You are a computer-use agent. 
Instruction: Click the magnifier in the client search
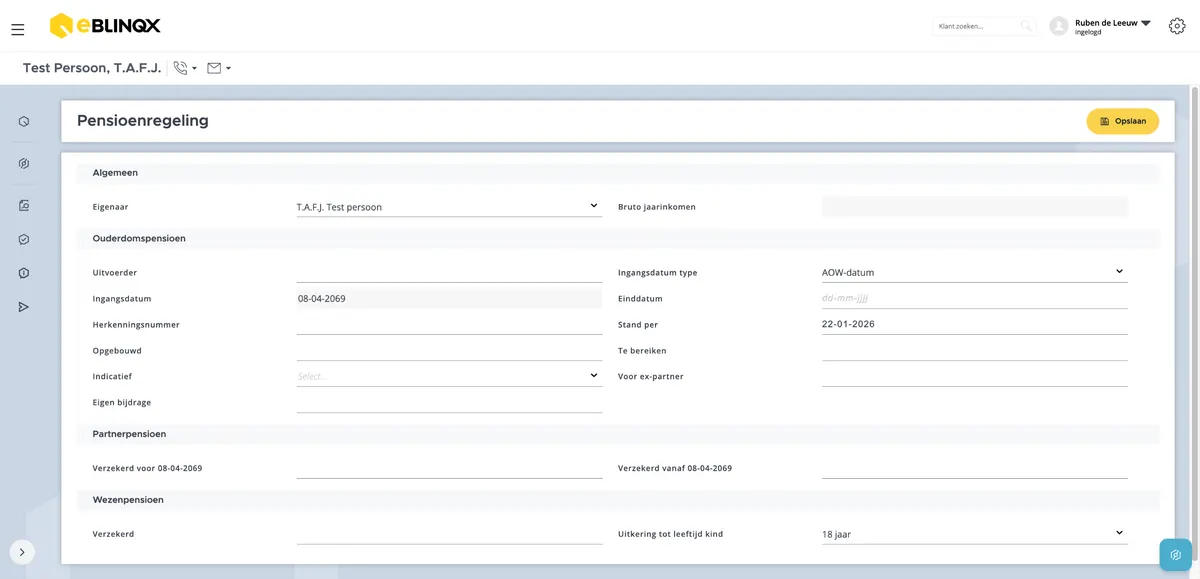pyautogui.click(x=1026, y=26)
